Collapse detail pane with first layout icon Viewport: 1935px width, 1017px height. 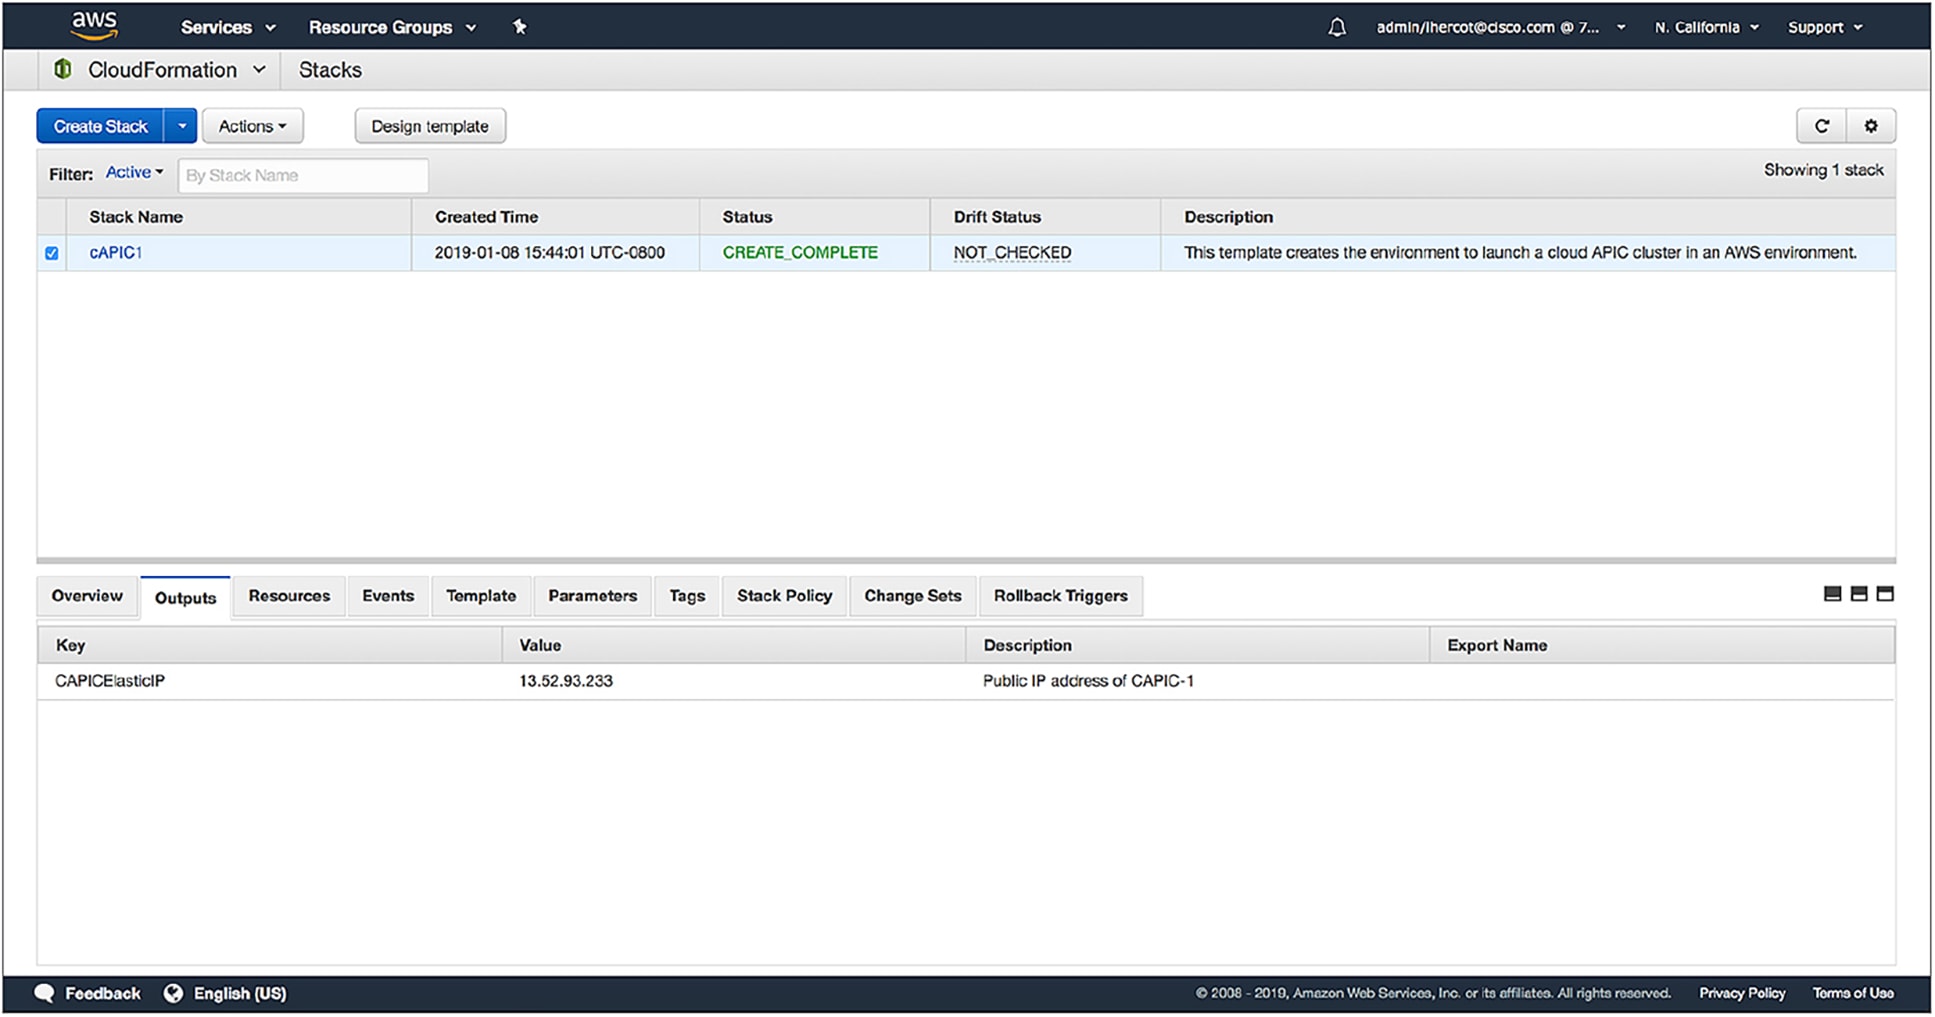(1832, 594)
